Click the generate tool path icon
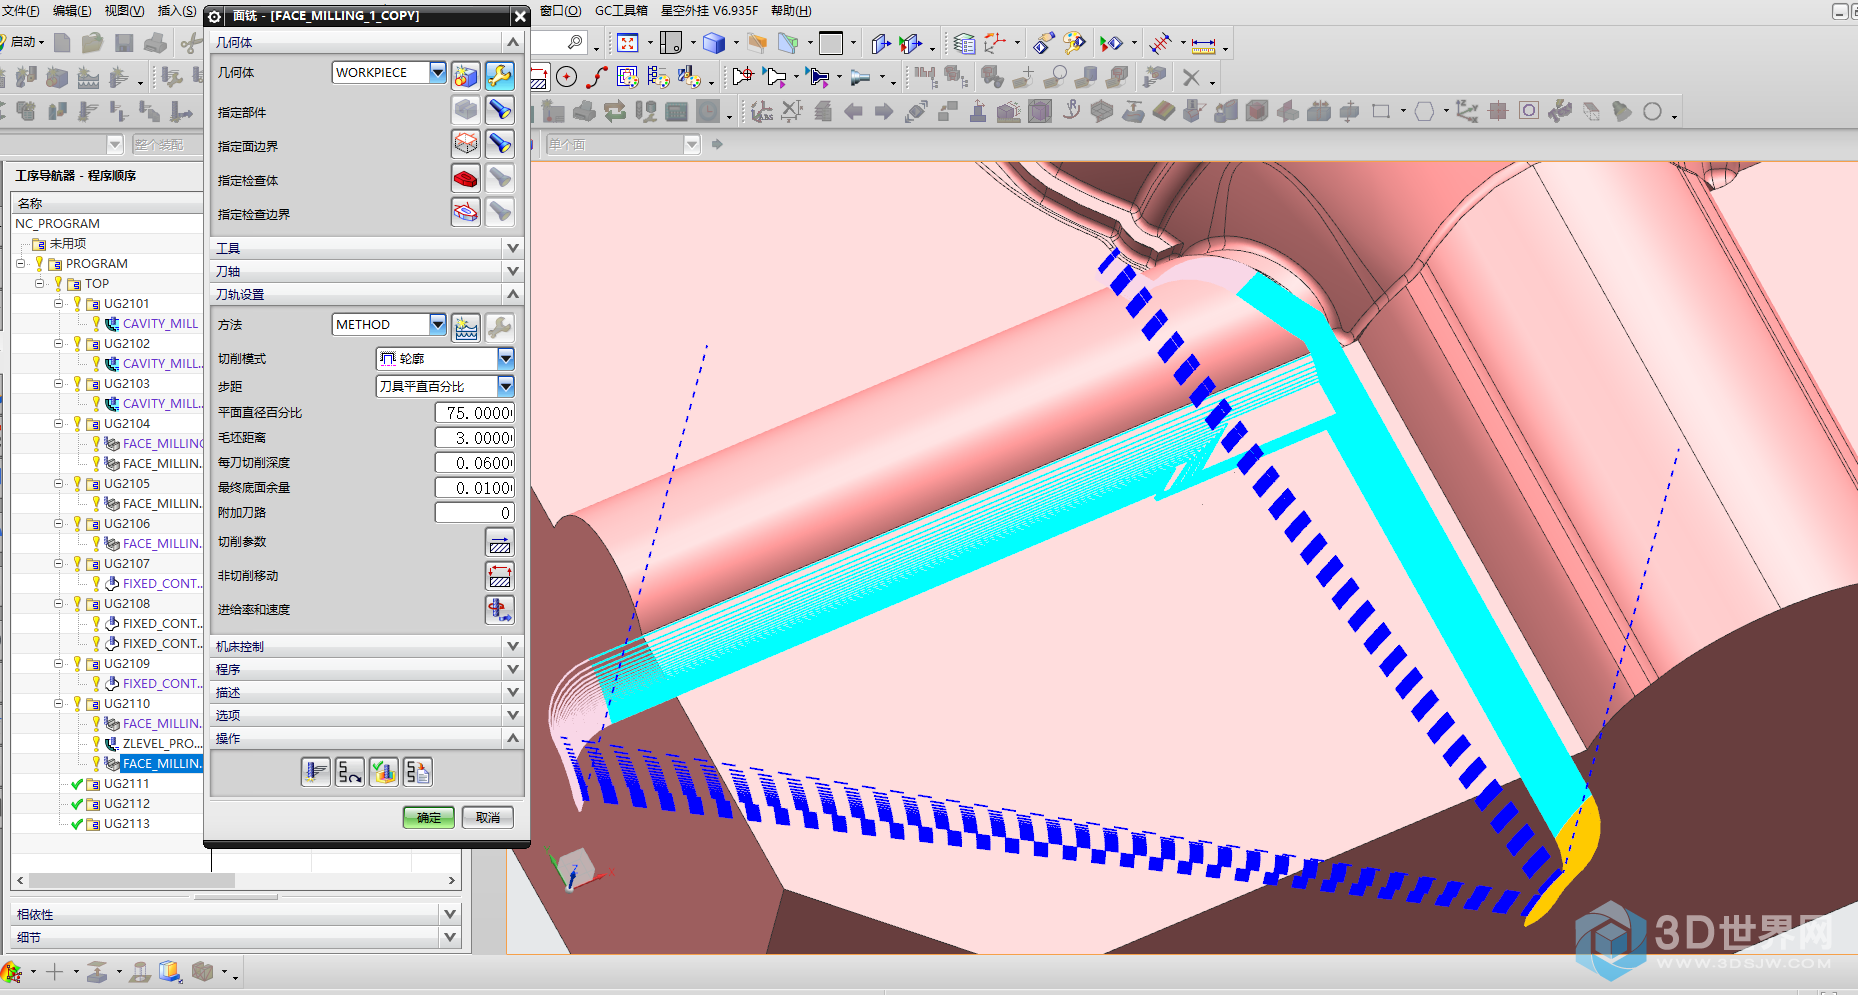 coord(316,771)
